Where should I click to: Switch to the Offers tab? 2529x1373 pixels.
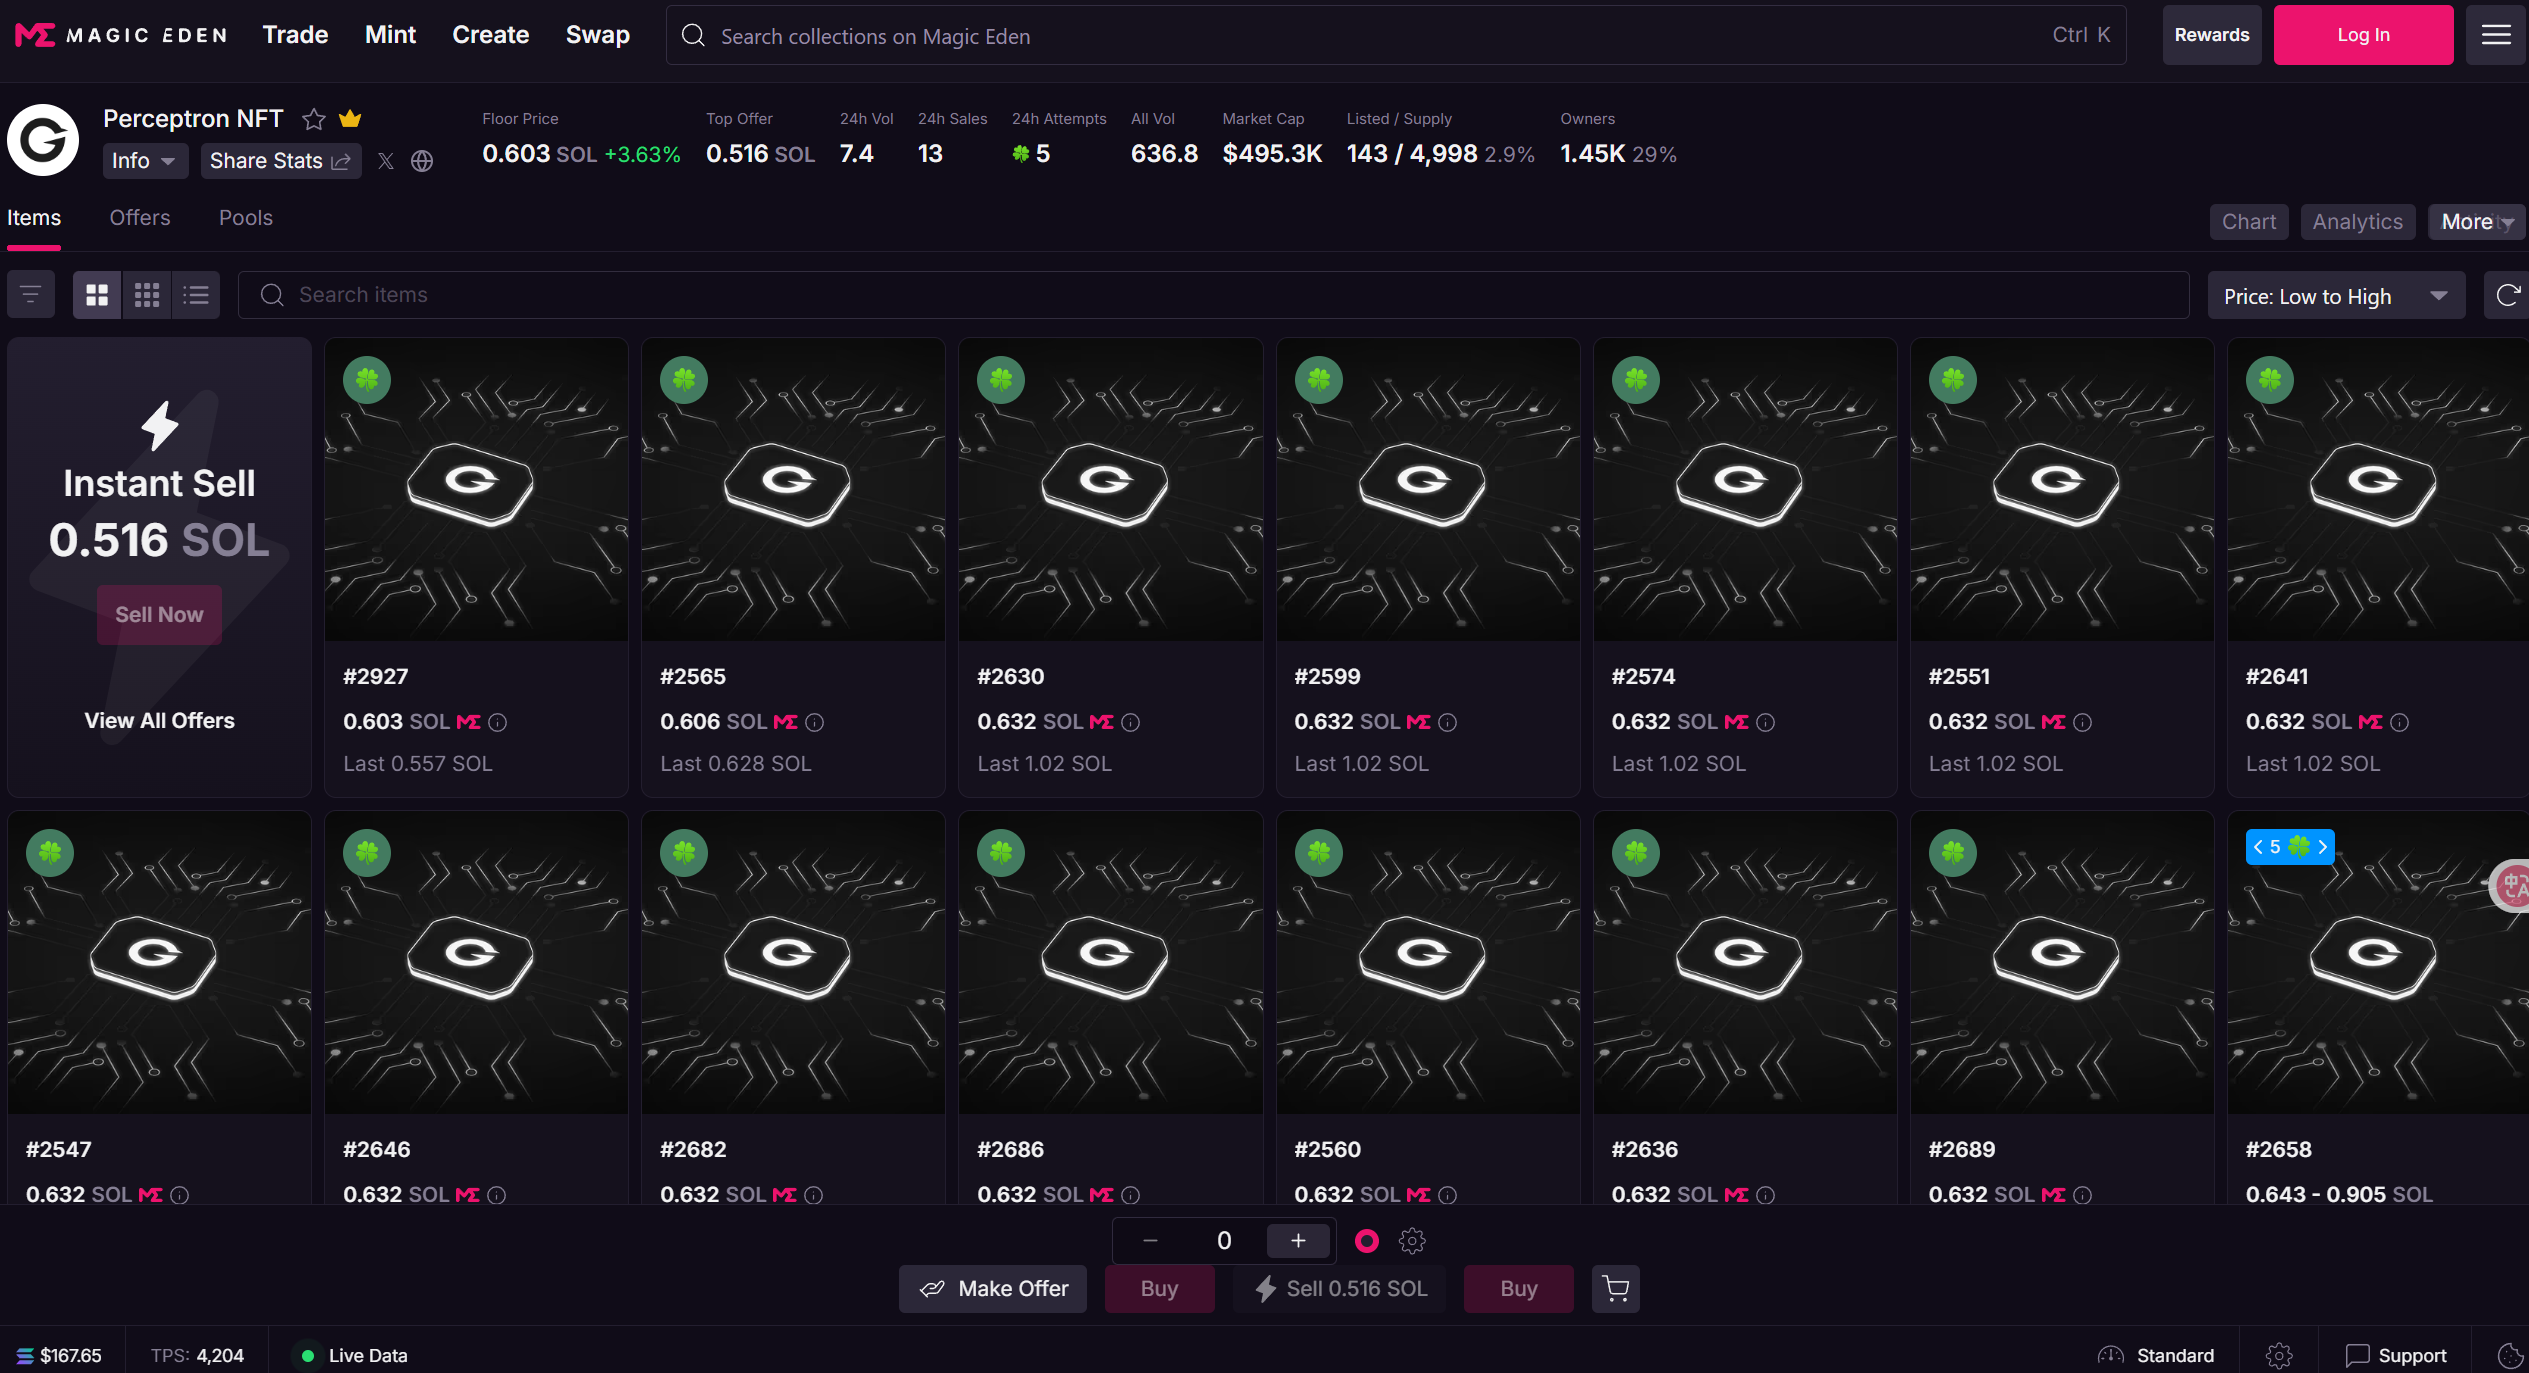coord(140,218)
